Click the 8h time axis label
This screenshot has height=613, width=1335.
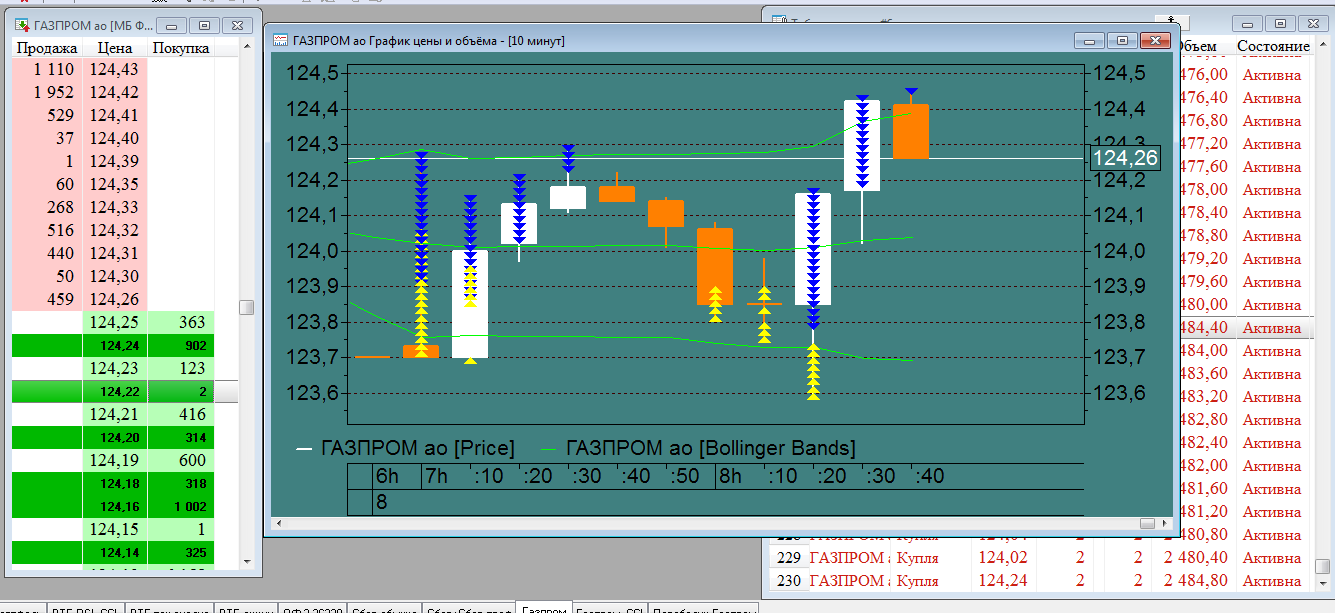coord(730,476)
